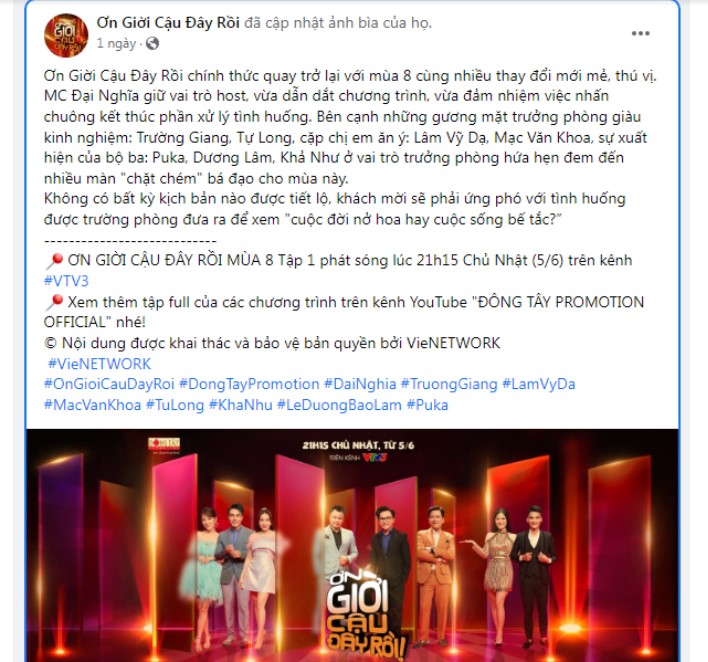Click the public globe privacy icon
Image resolution: width=708 pixels, height=662 pixels.
coord(153,44)
